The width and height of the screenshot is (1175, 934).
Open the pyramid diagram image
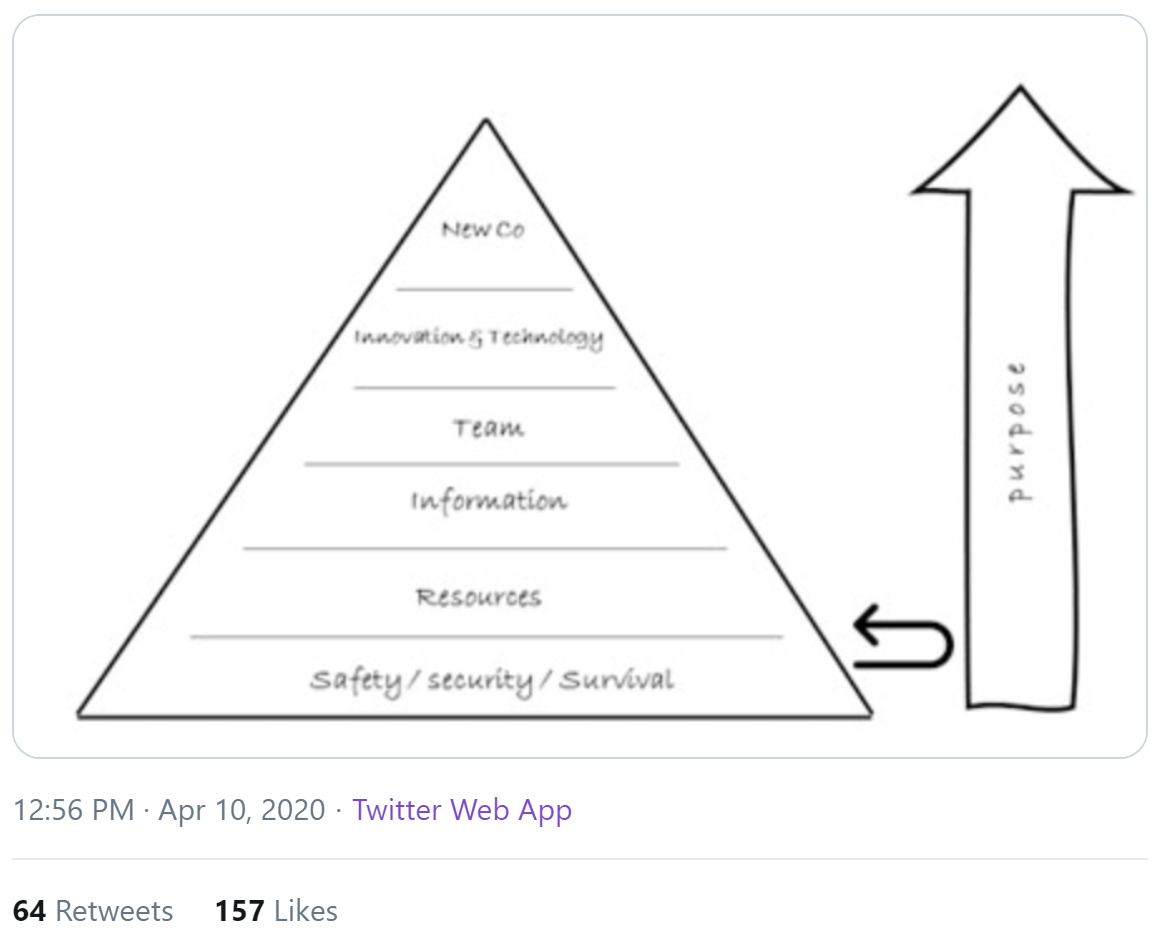(579, 386)
